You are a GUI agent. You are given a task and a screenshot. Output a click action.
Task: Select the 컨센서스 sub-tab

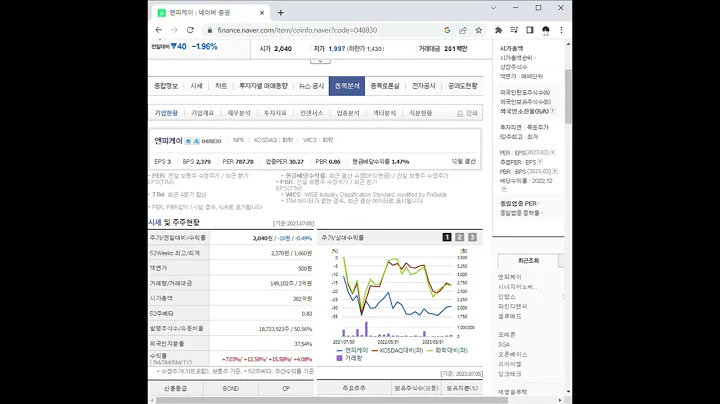[311, 113]
